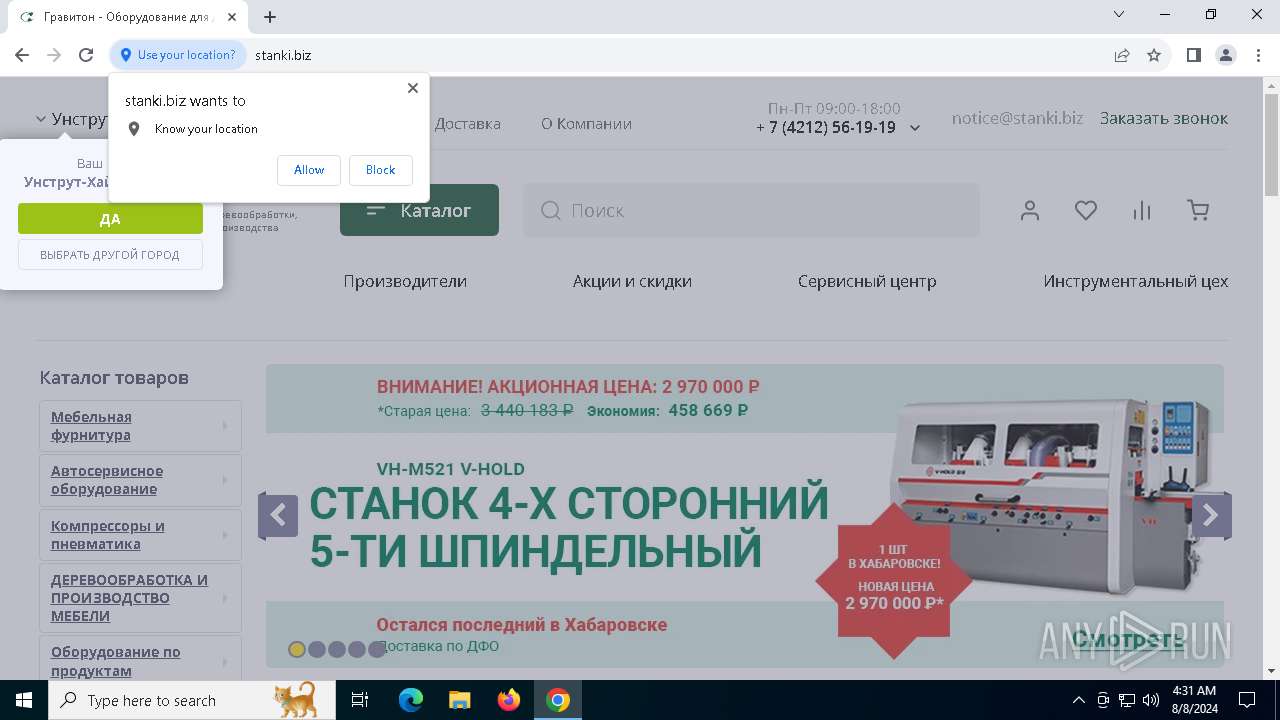Screen dimensions: 1280x720
Task: Open Chrome three-dot menu
Action: click(x=1257, y=55)
